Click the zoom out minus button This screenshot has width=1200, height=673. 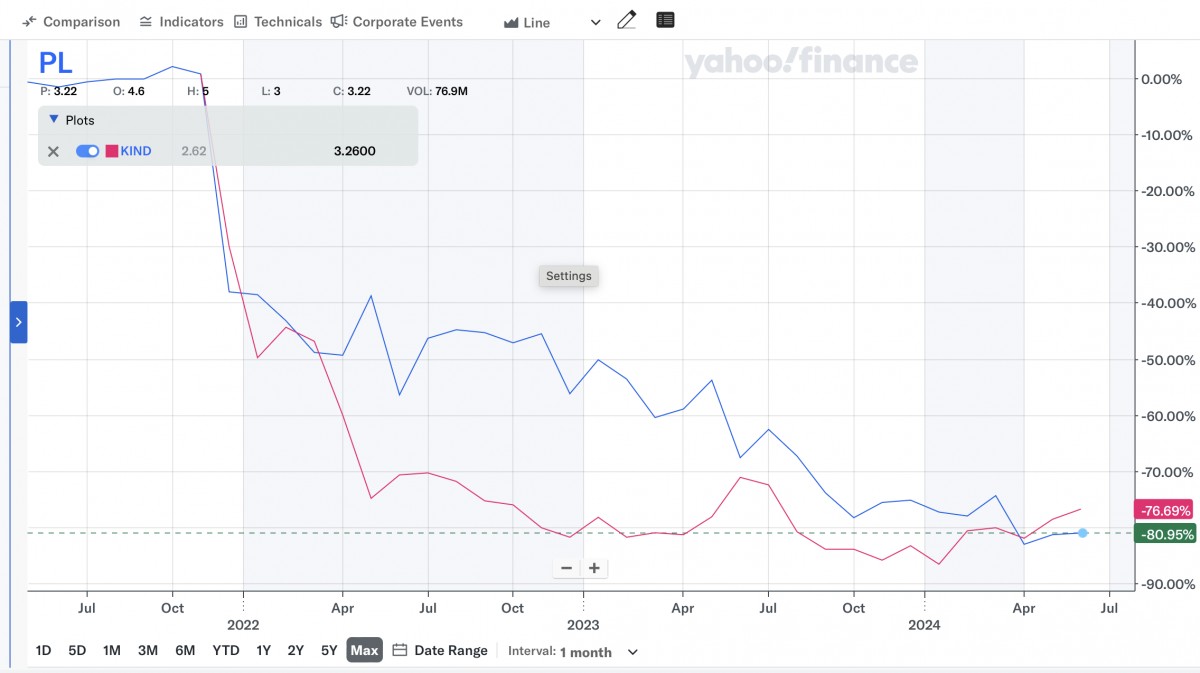(566, 568)
